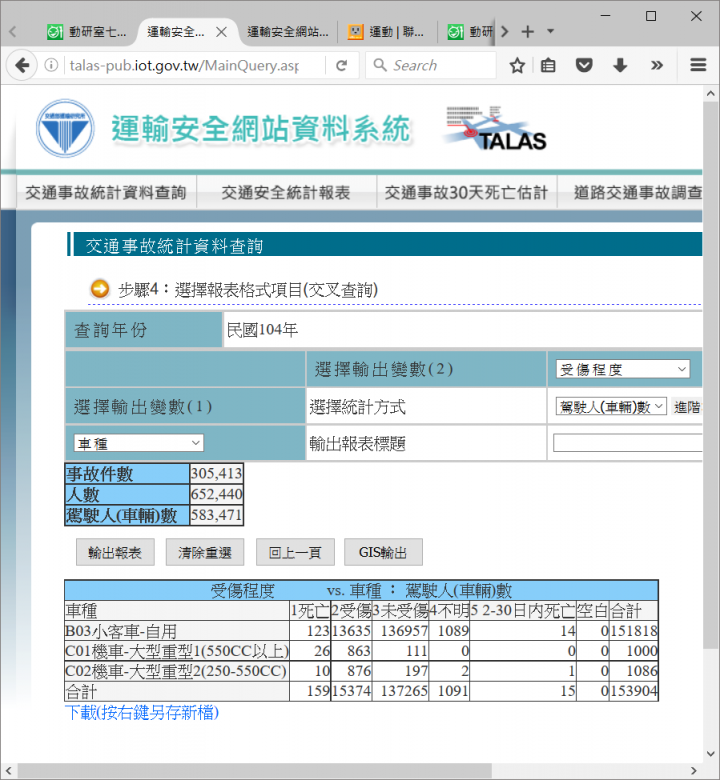Click the 清除重選 button
The width and height of the screenshot is (720, 780).
tap(205, 552)
